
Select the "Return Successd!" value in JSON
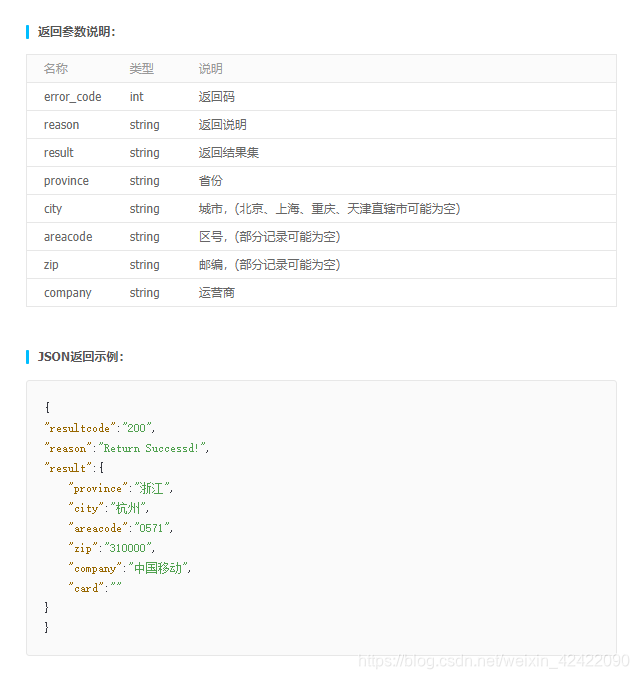152,448
